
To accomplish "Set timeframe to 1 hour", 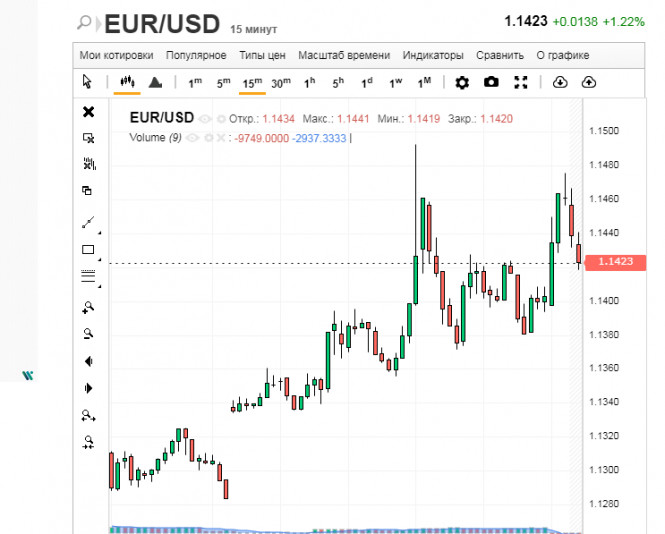I will [310, 83].
